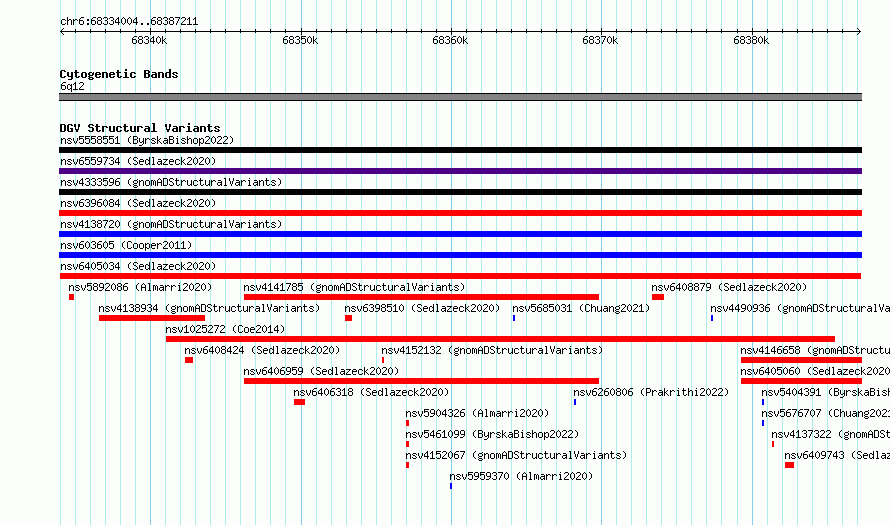890x525 pixels.
Task: Click the gray 6q12 cytogenetic band bar
Action: click(x=460, y=97)
